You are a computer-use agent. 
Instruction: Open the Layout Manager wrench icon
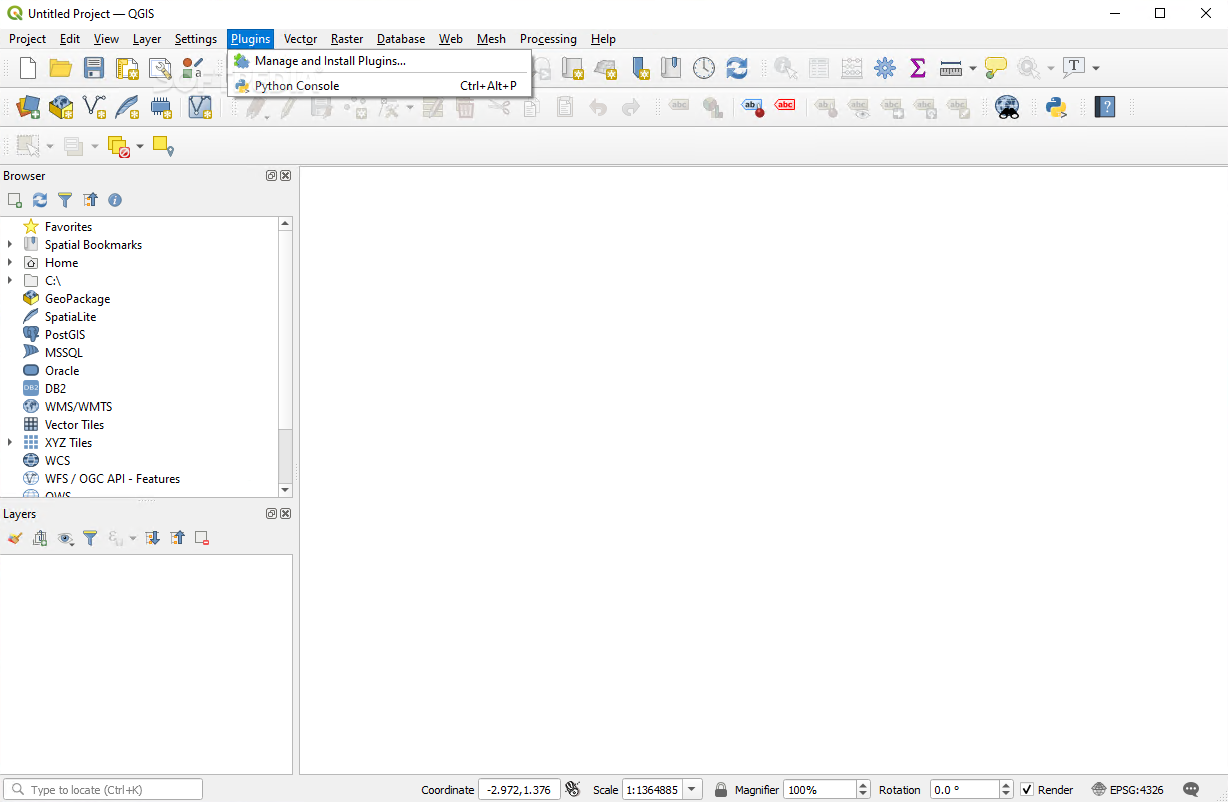coord(160,68)
